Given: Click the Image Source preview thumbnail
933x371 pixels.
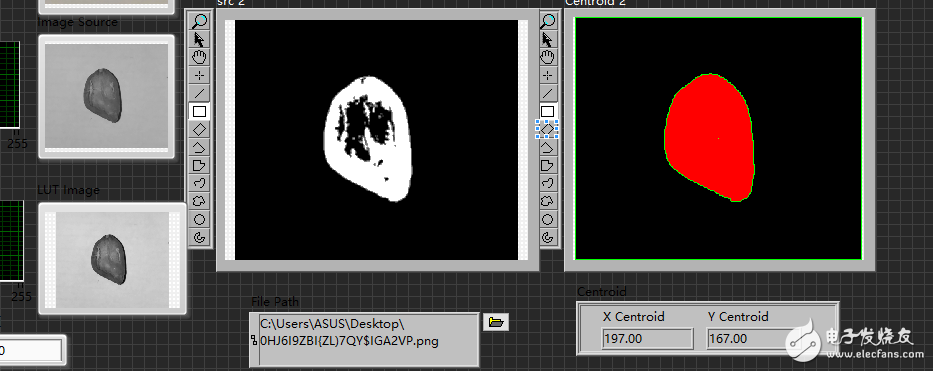Looking at the screenshot, I should pyautogui.click(x=107, y=97).
